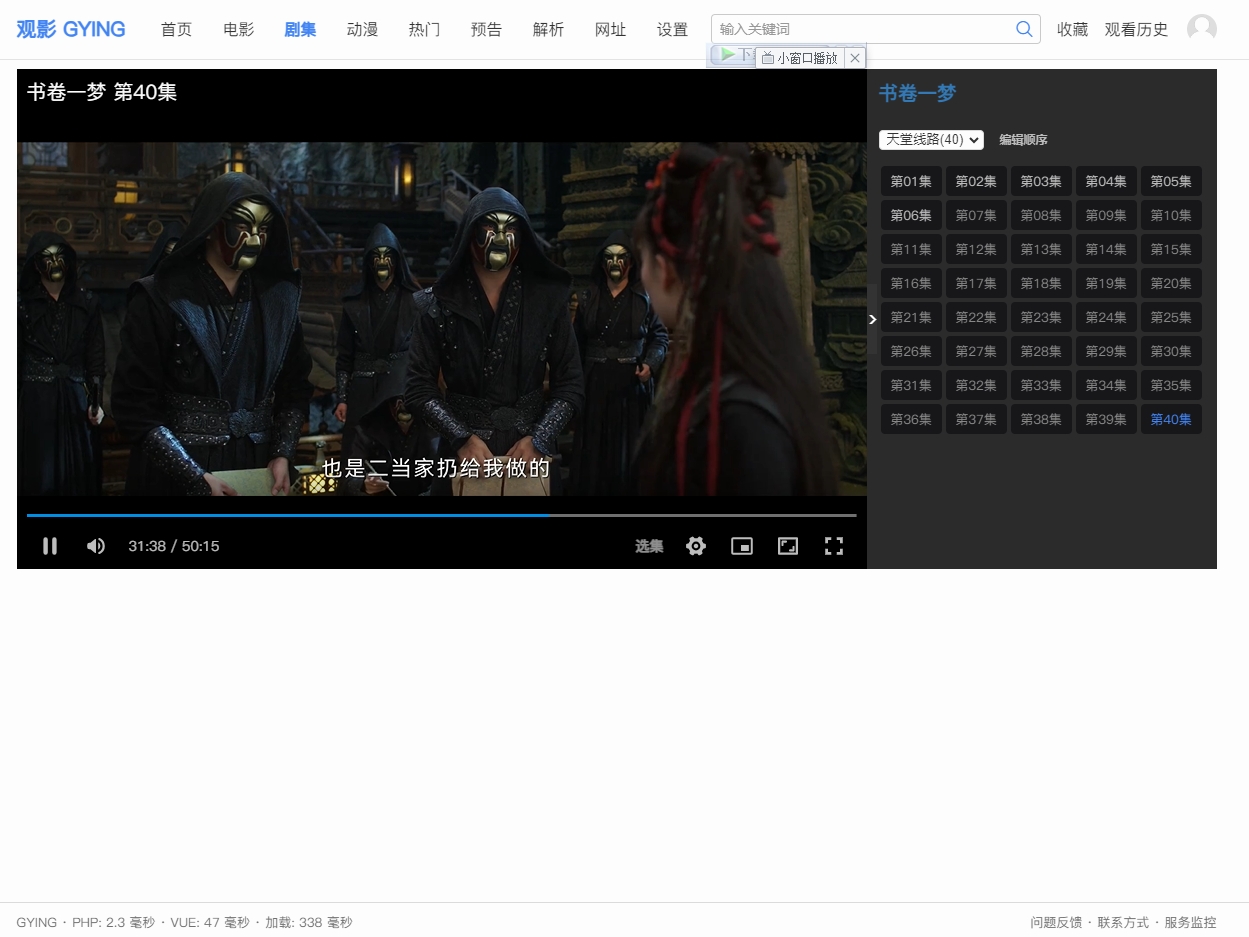Open the 设置 page
The image size is (1249, 937).
(672, 29)
